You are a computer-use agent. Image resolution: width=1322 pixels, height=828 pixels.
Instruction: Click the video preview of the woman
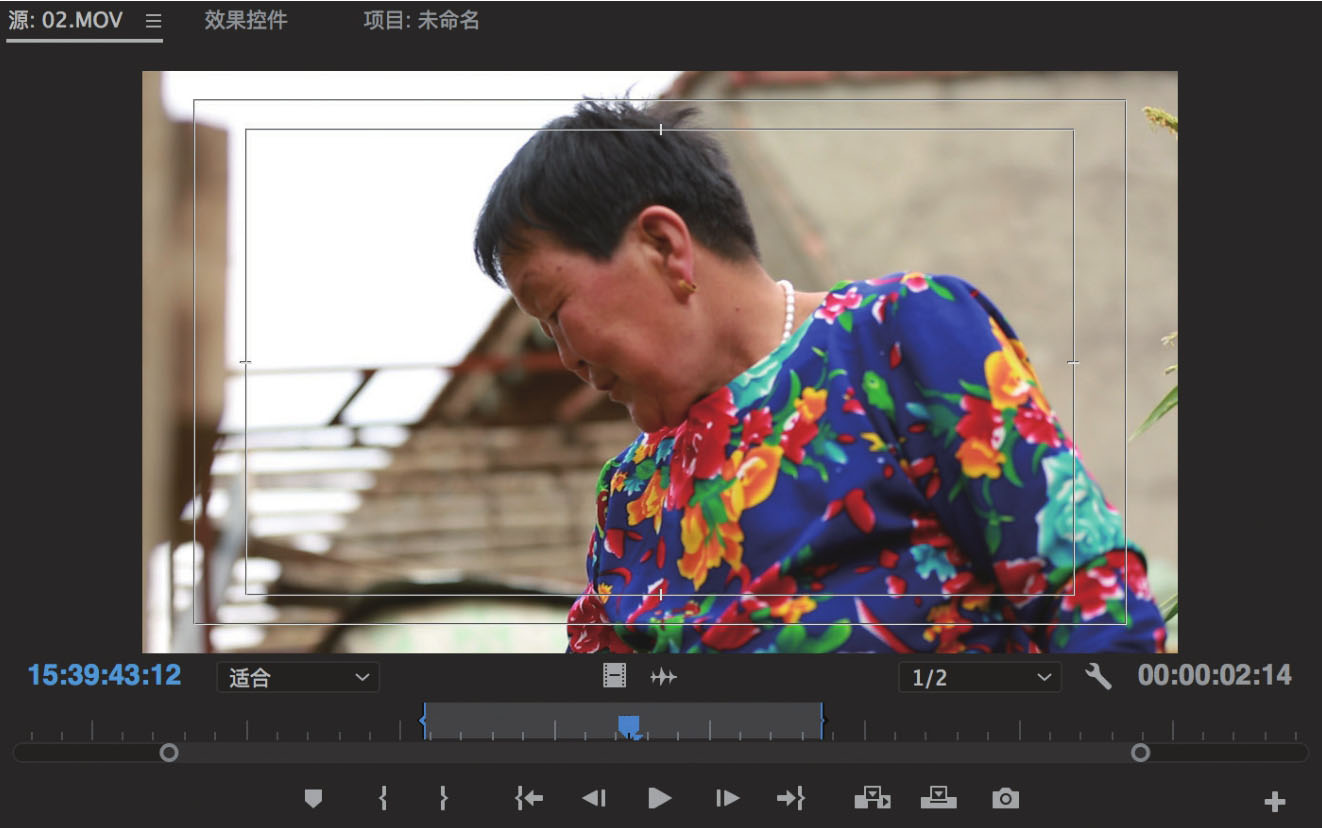pyautogui.click(x=660, y=362)
